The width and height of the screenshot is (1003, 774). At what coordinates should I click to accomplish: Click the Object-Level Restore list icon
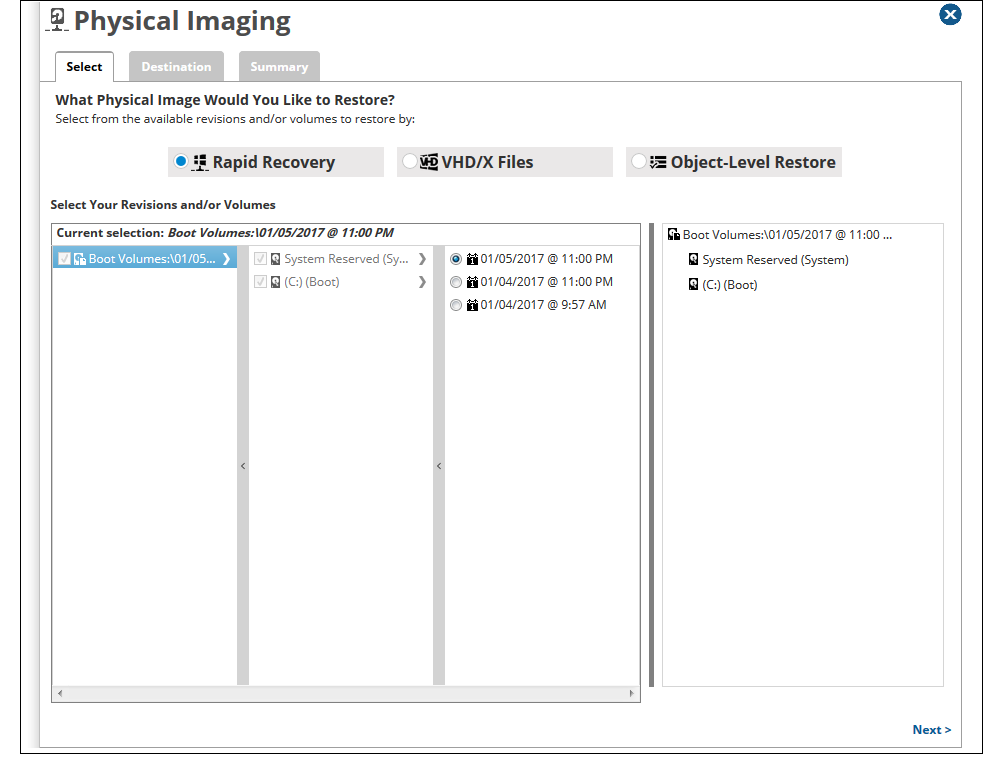click(x=658, y=162)
